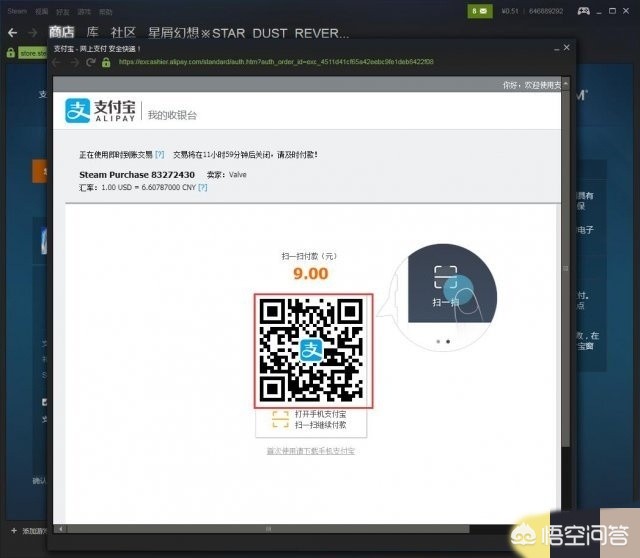Click the download mobile Alipay link
This screenshot has width=640, height=558.
311,451
